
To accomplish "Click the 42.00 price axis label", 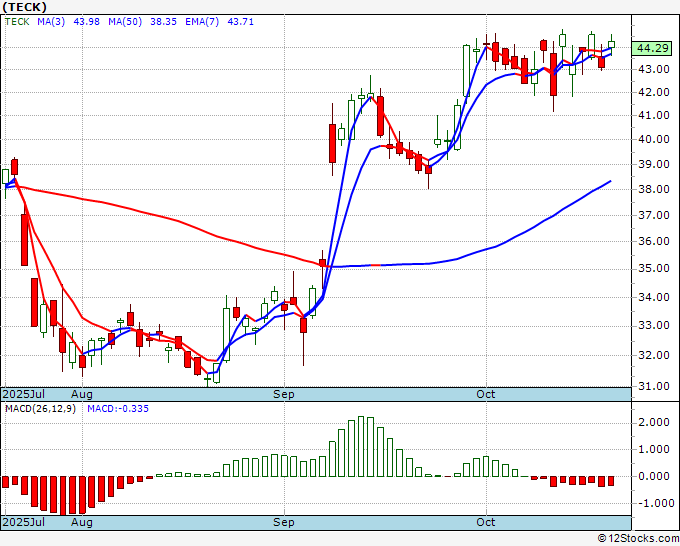I will pyautogui.click(x=654, y=92).
